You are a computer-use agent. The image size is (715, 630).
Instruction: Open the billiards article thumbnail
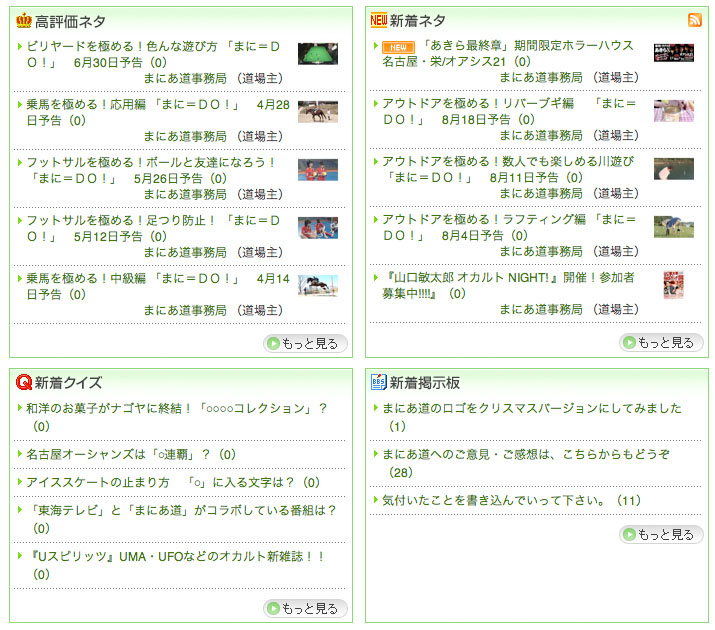pyautogui.click(x=317, y=54)
